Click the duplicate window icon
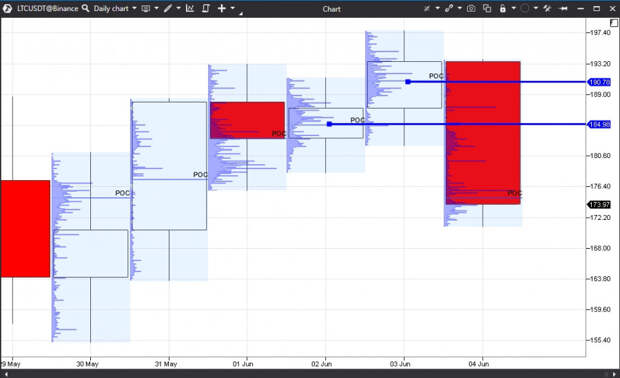Screen dimensions: 620x378 pos(487,8)
